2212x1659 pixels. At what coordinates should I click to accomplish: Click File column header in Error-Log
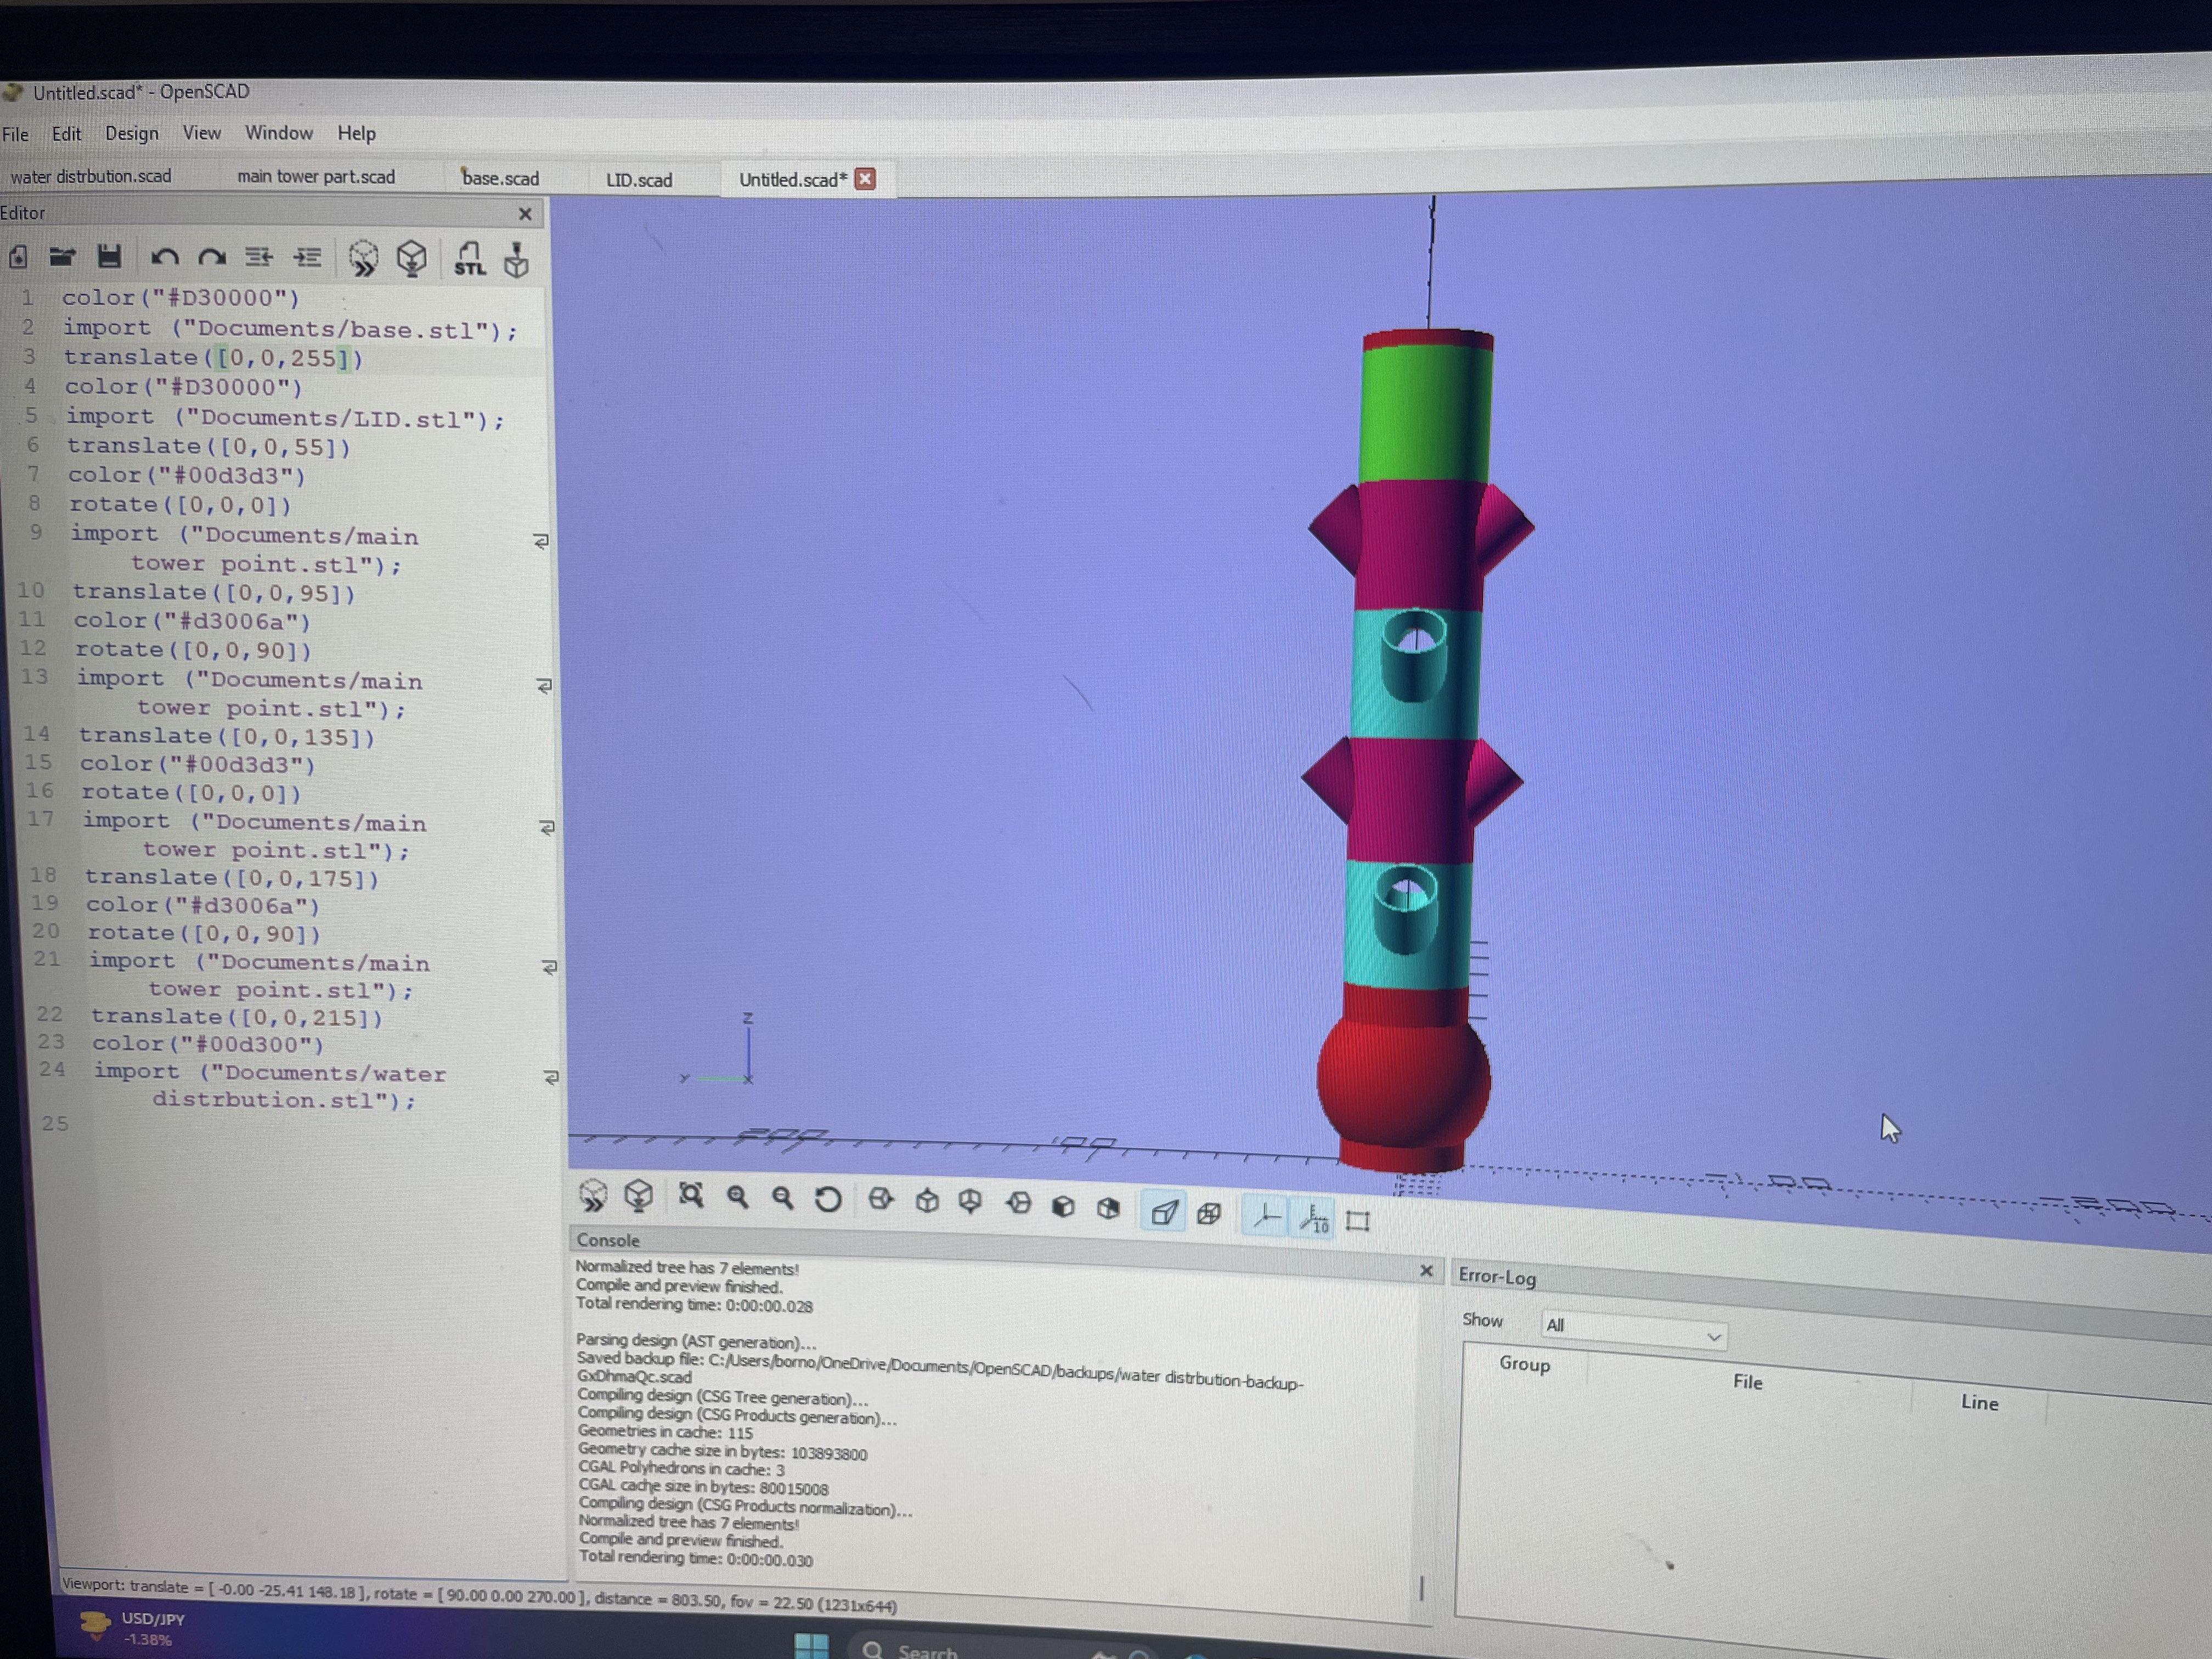(x=1747, y=1381)
